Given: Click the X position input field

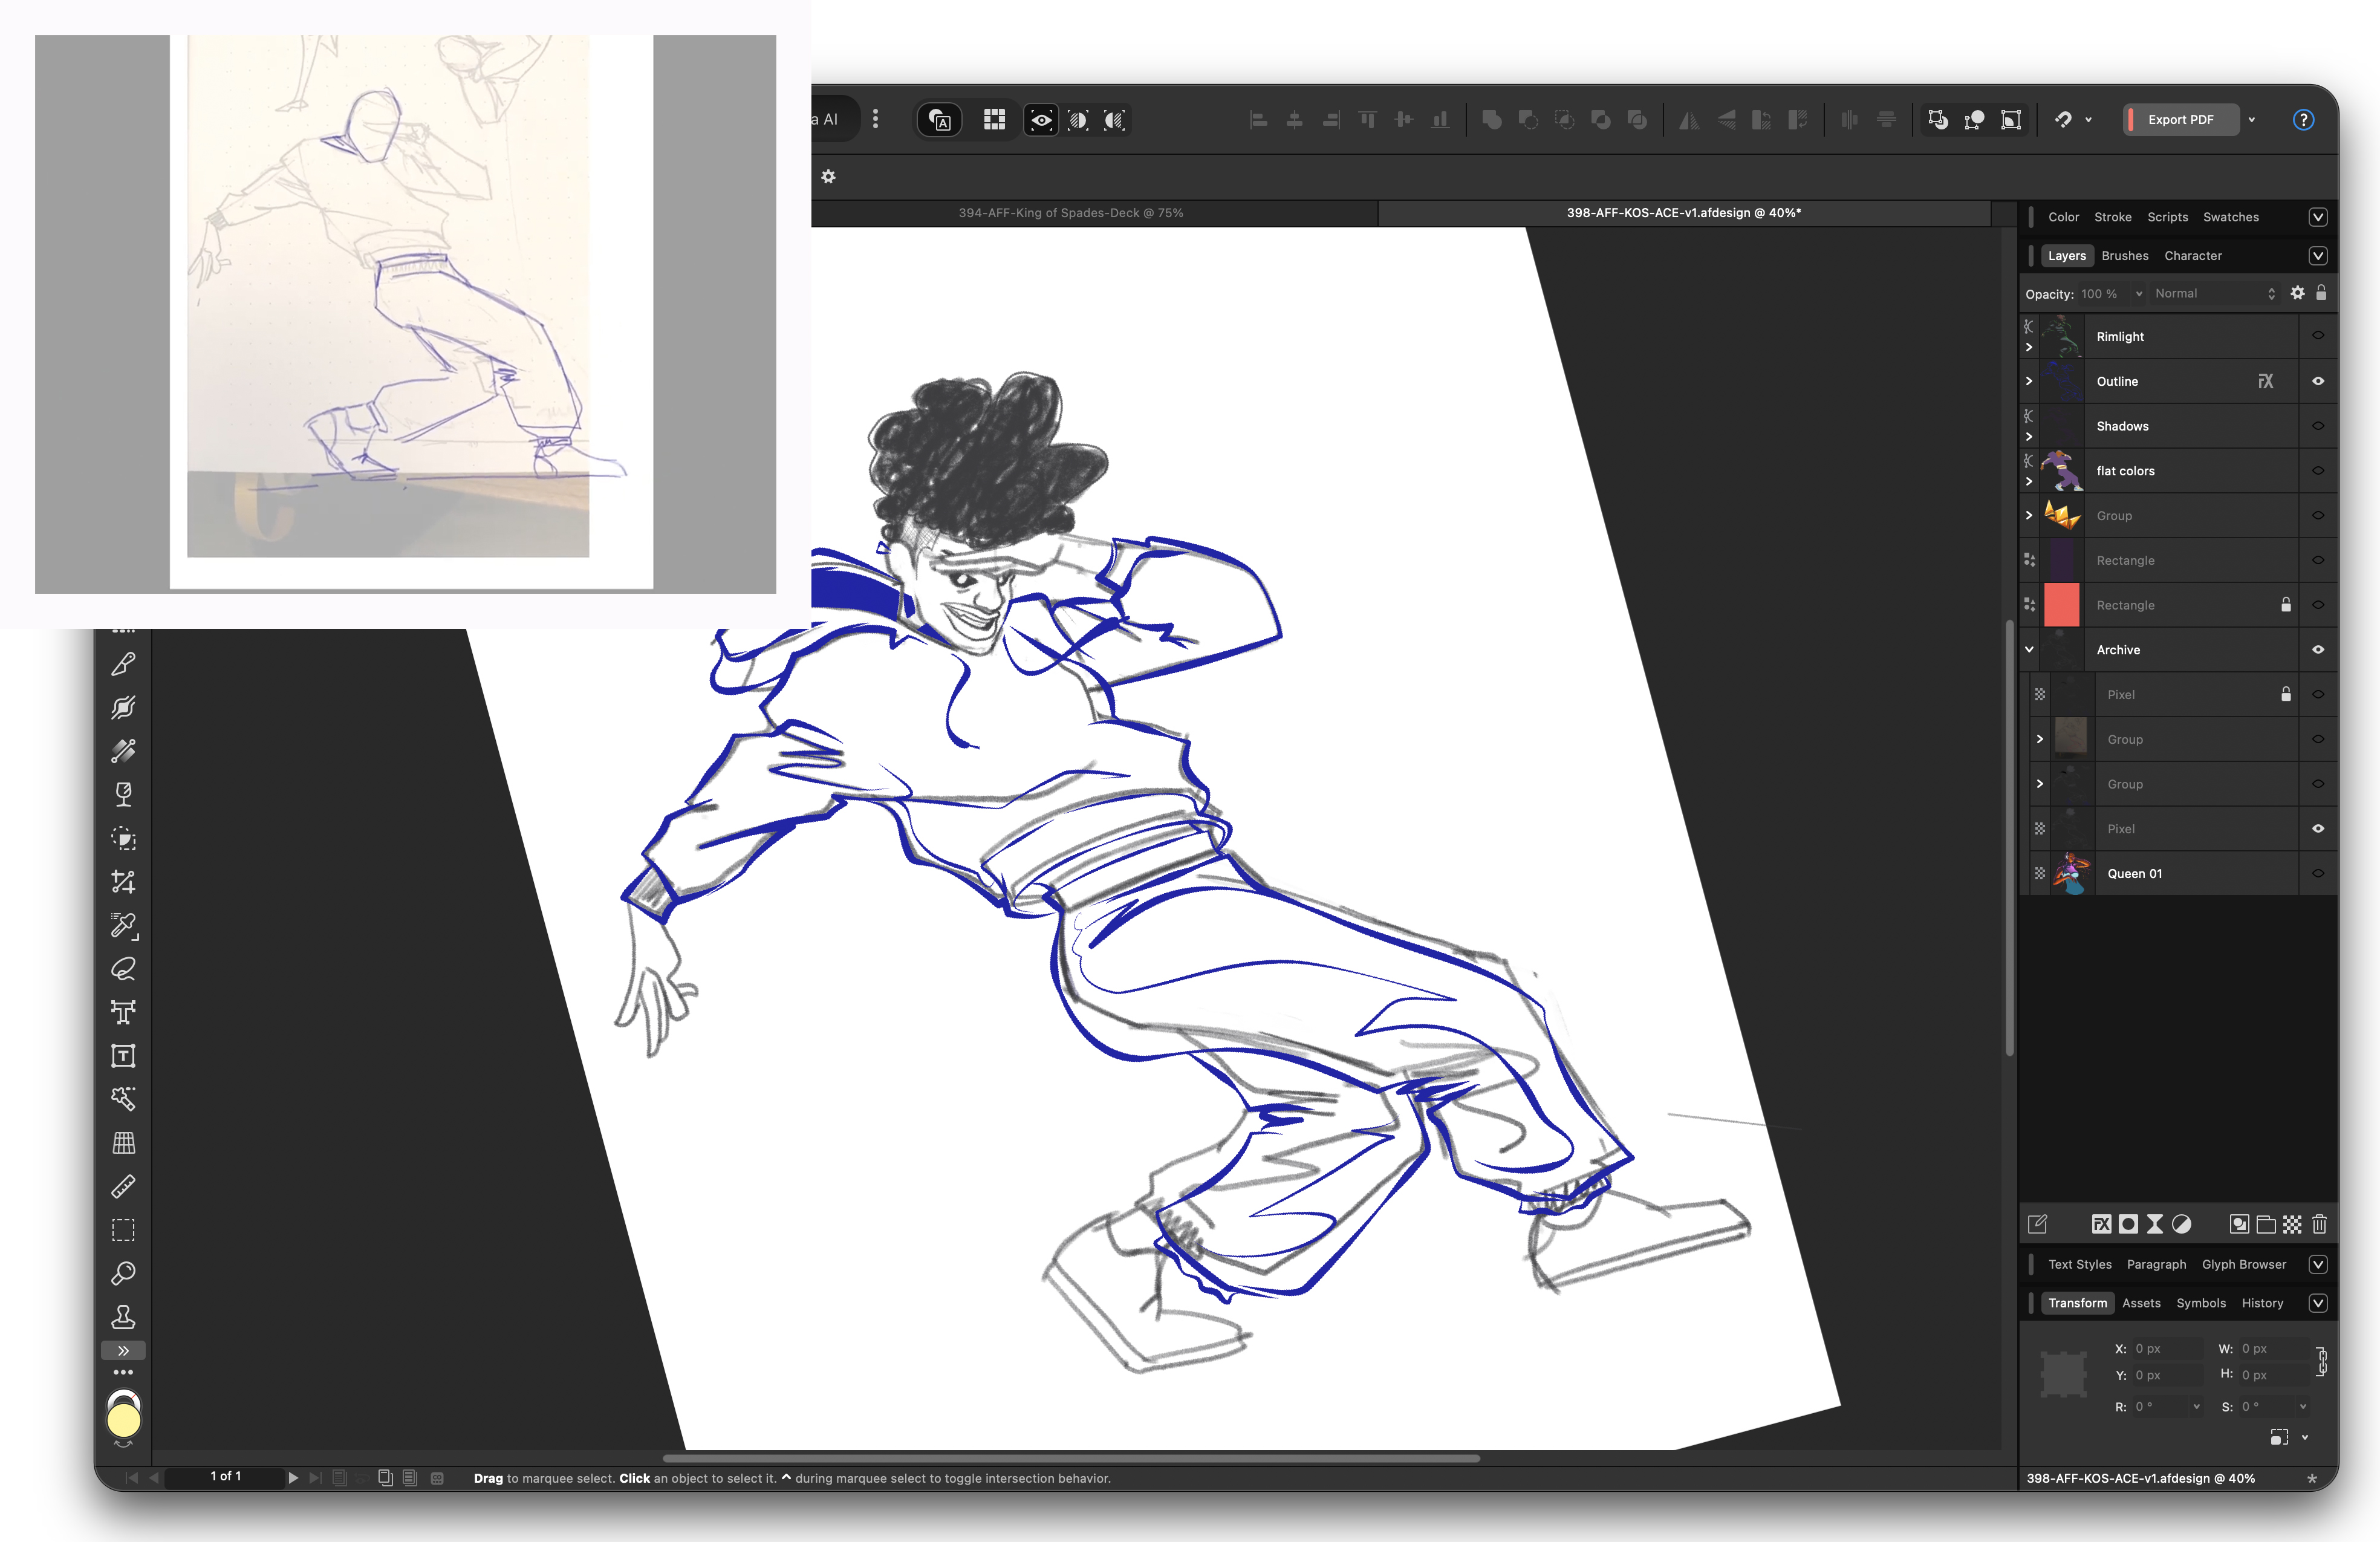Looking at the screenshot, I should tap(2167, 1348).
